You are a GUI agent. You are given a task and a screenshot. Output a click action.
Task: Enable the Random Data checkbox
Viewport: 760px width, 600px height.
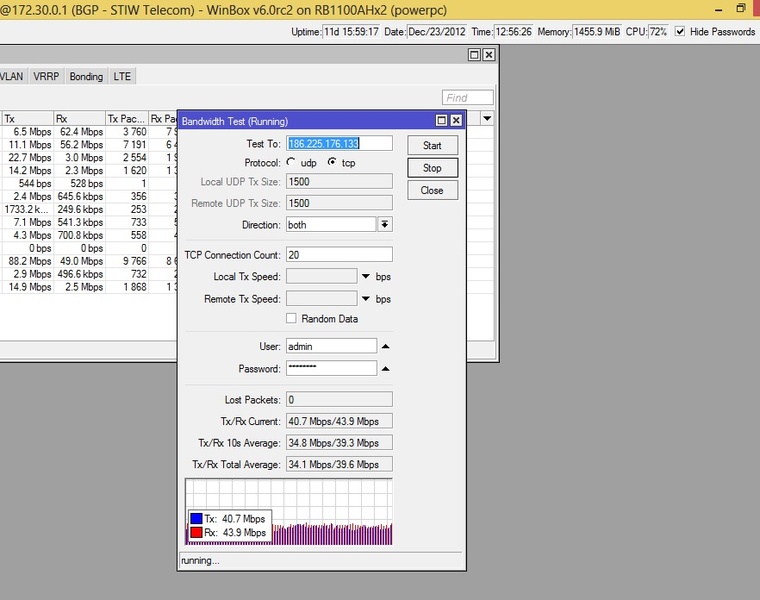[291, 319]
